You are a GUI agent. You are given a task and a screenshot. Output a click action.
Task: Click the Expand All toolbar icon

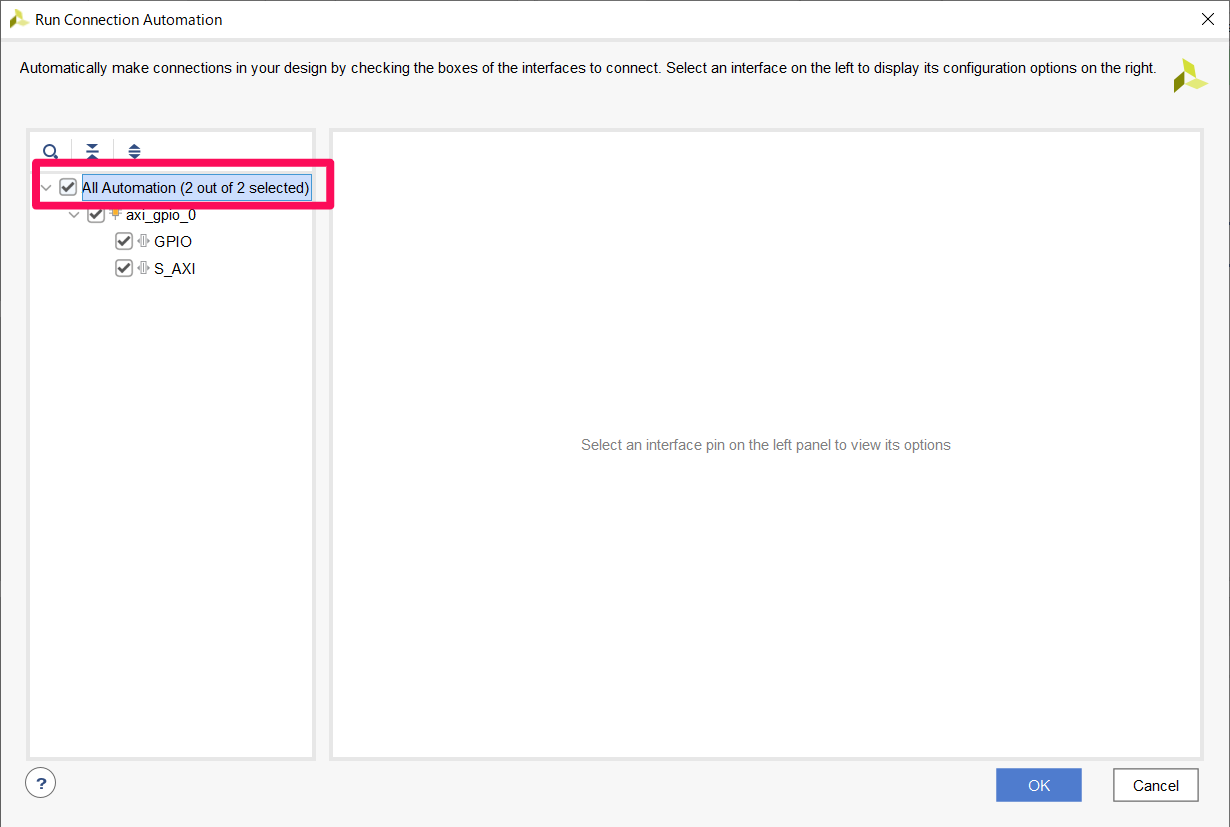pyautogui.click(x=134, y=152)
